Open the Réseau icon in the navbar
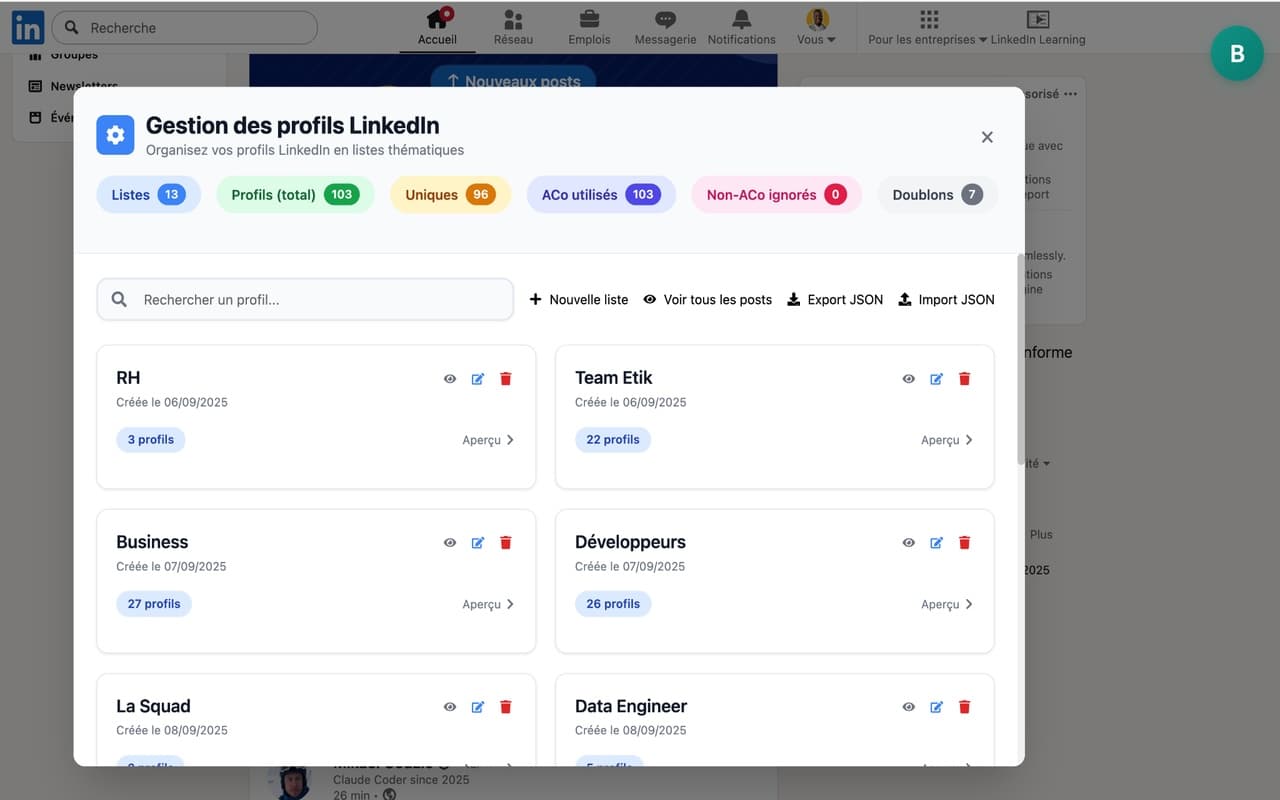The image size is (1280, 800). tap(513, 19)
